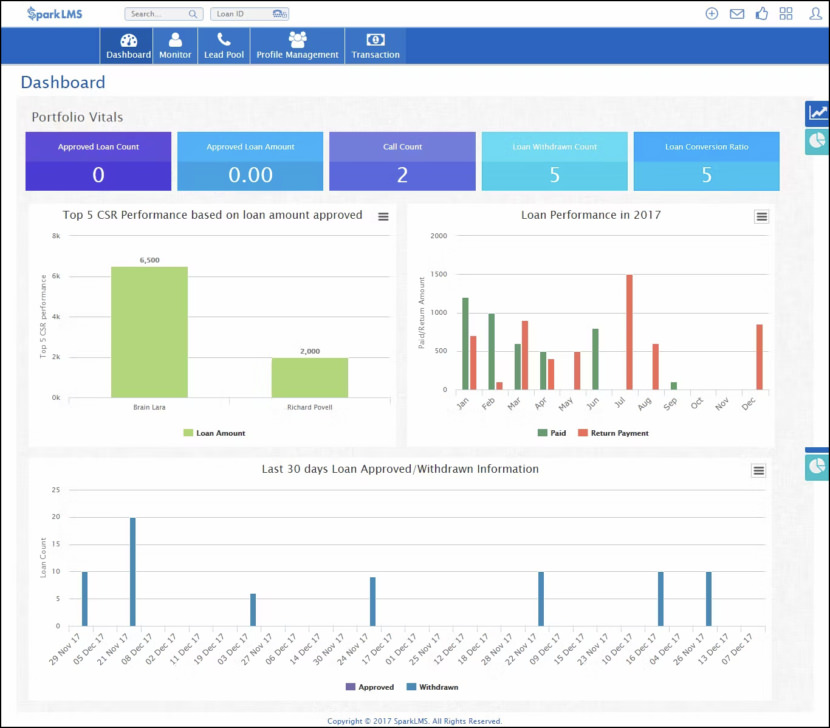Click the Last 30 days Loan chart title
Viewport: 830px width, 728px height.
(x=400, y=469)
